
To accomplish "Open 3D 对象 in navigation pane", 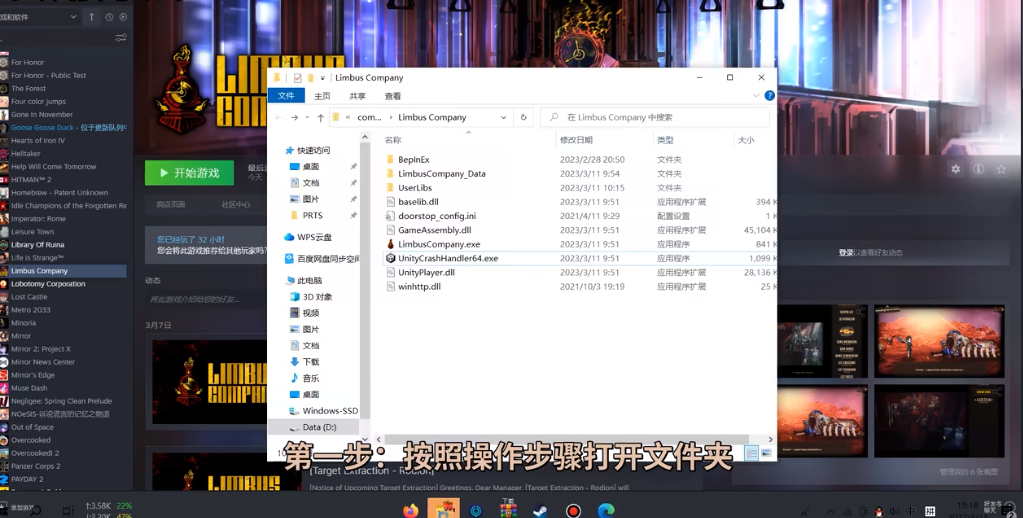I will coord(317,297).
